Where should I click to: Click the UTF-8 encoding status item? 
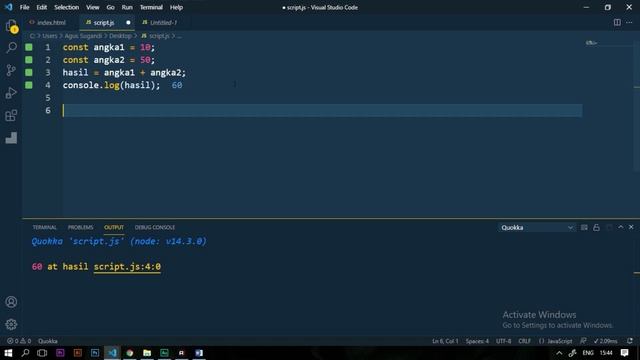coord(503,341)
